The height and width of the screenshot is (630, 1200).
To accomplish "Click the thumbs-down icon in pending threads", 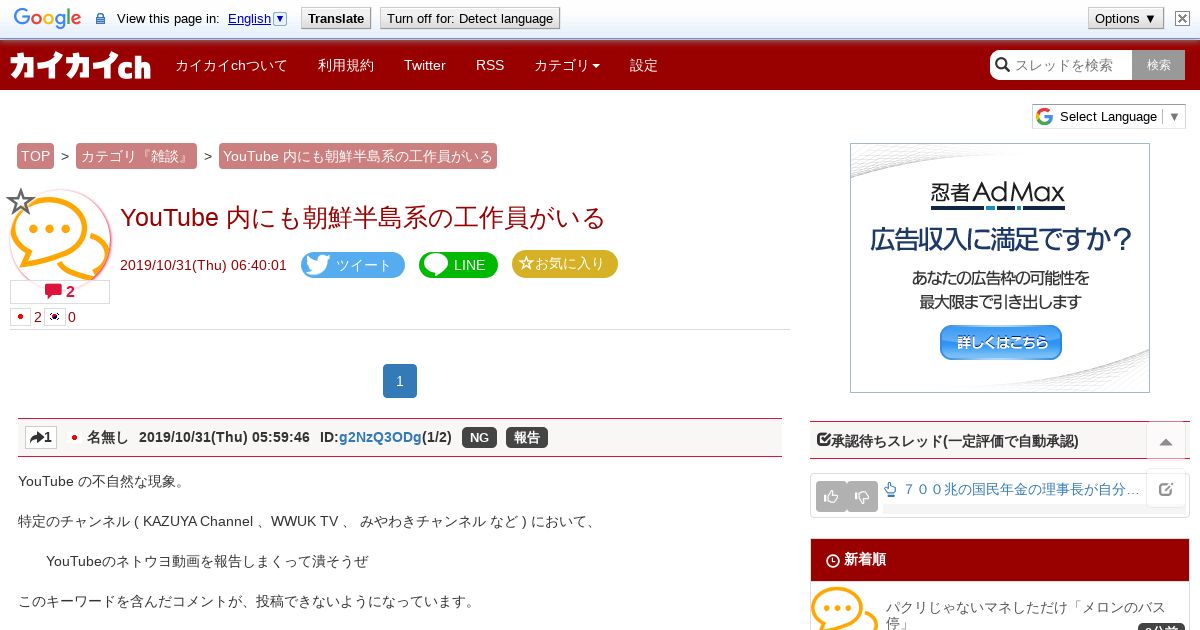I will pyautogui.click(x=862, y=496).
